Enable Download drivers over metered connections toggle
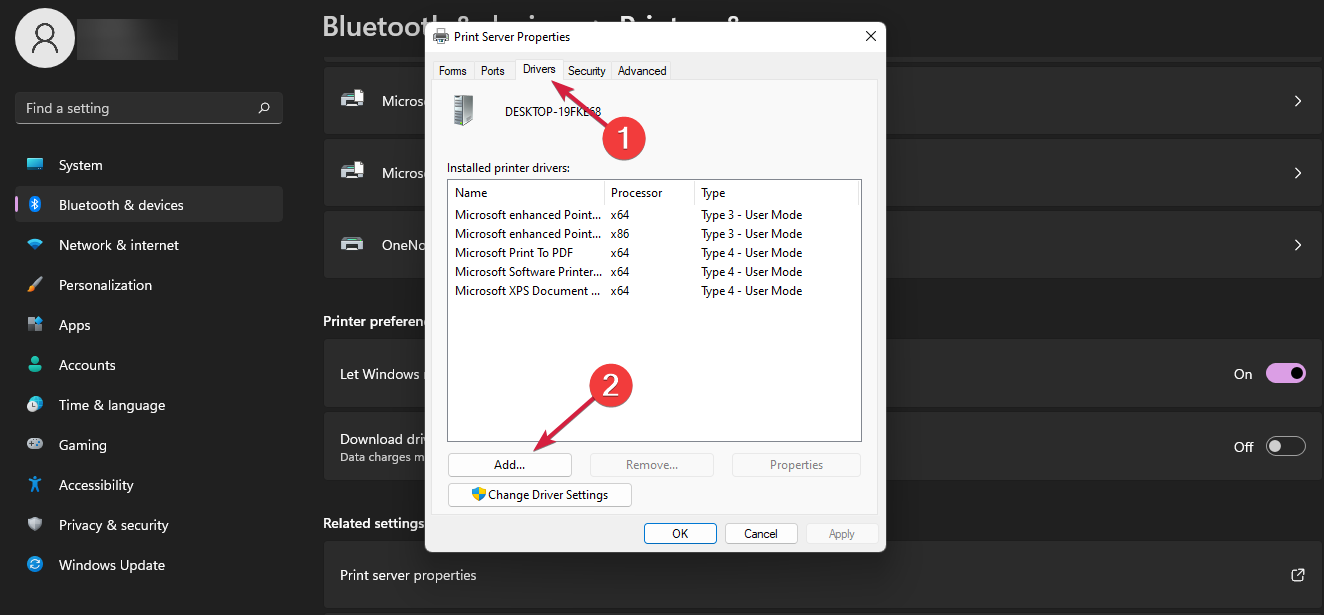 [1286, 447]
